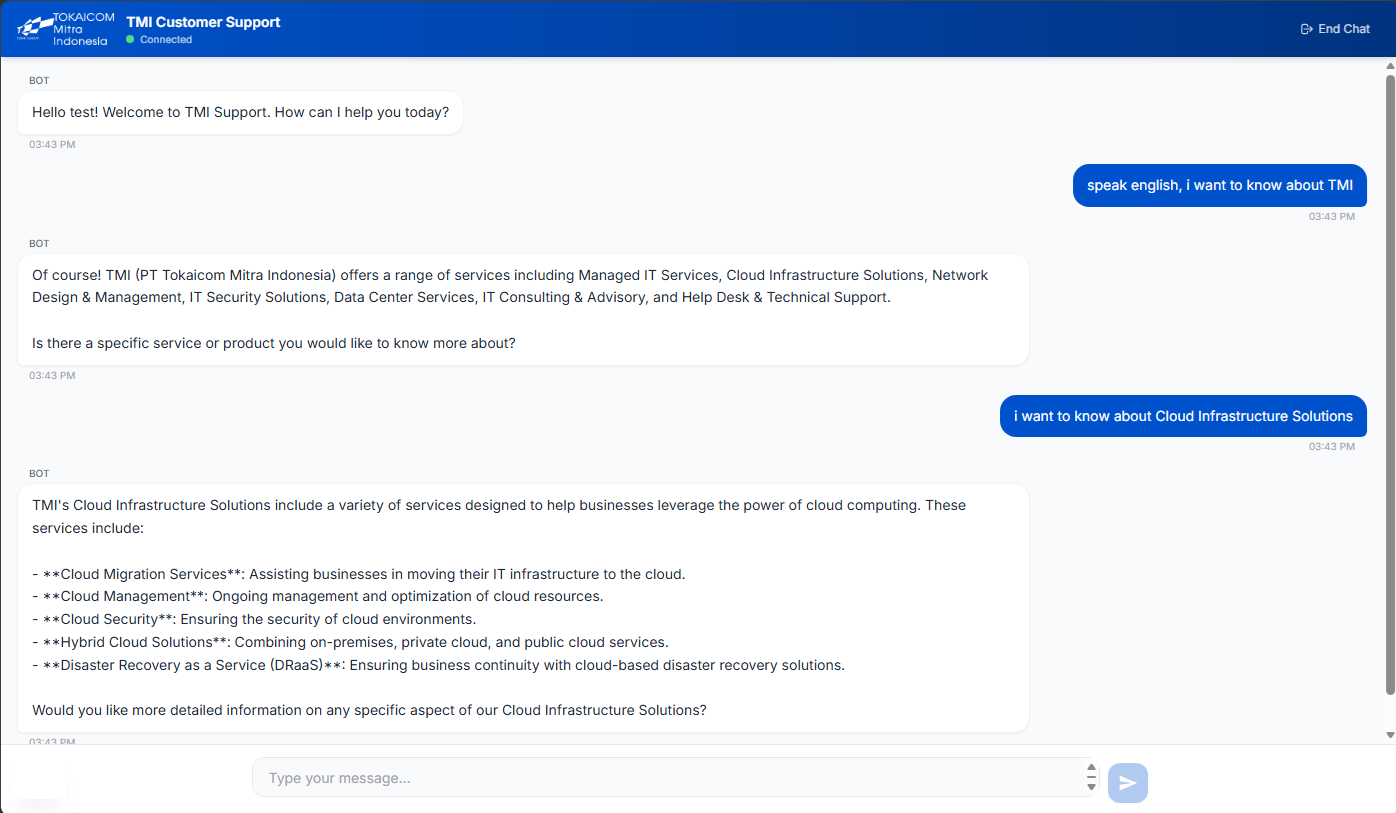The image size is (1396, 813).
Task: Click the End Chat button
Action: point(1335,29)
